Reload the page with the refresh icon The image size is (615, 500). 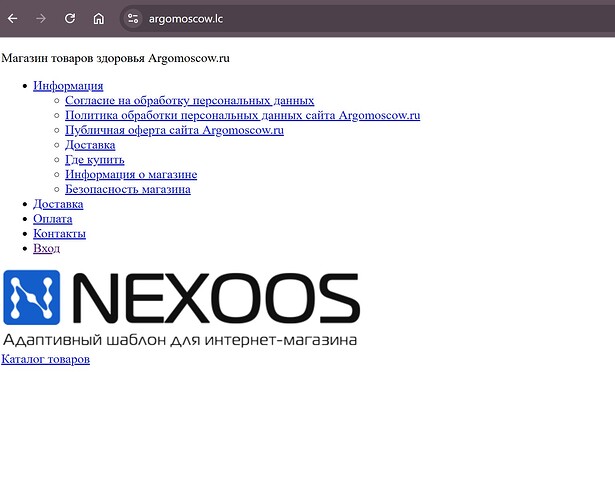pos(70,18)
